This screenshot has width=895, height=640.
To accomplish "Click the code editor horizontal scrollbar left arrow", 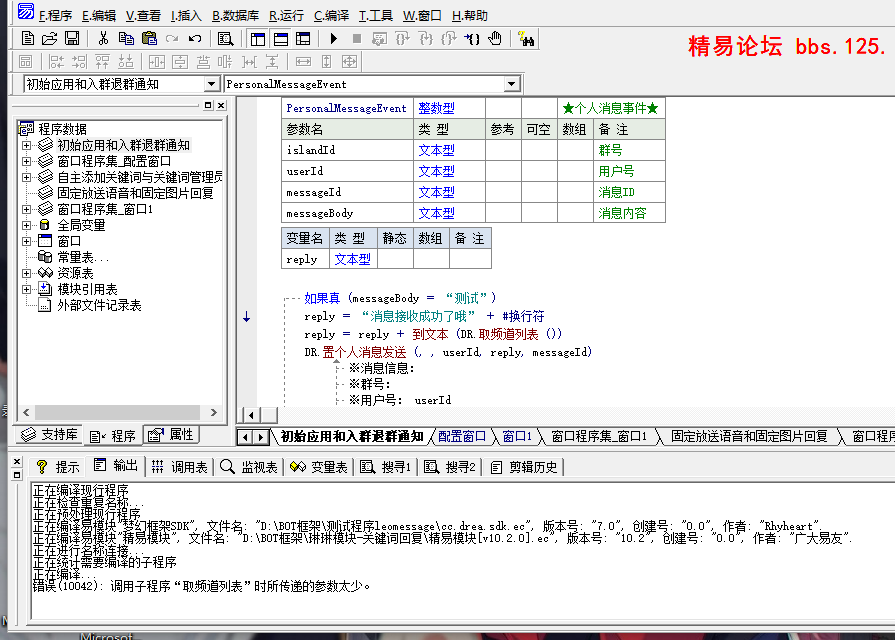I will (x=250, y=415).
